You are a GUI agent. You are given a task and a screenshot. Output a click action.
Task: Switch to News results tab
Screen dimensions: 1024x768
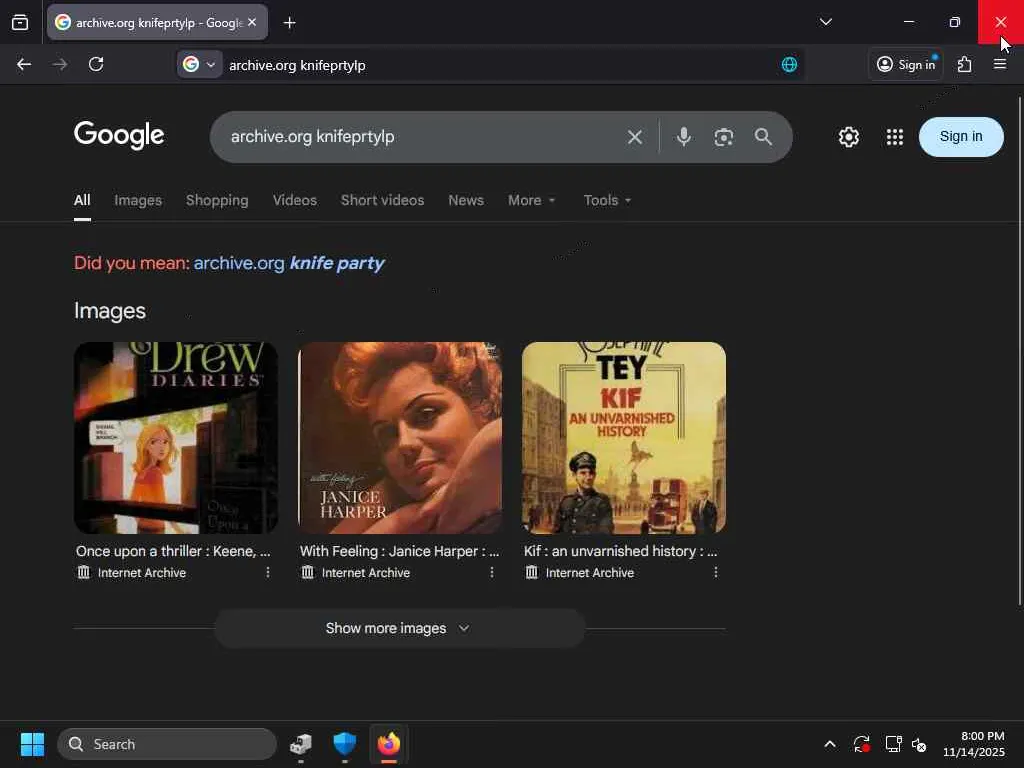[466, 200]
